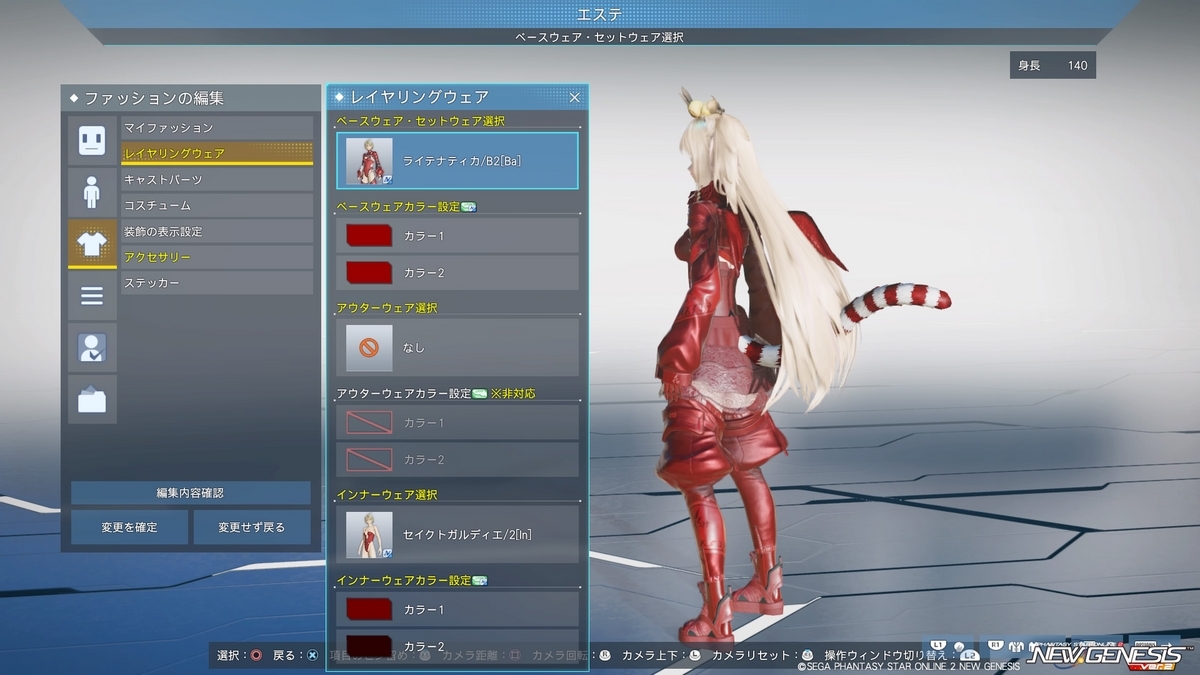
Task: Click disabled outerwear カラー1 swatch
Action: (369, 423)
